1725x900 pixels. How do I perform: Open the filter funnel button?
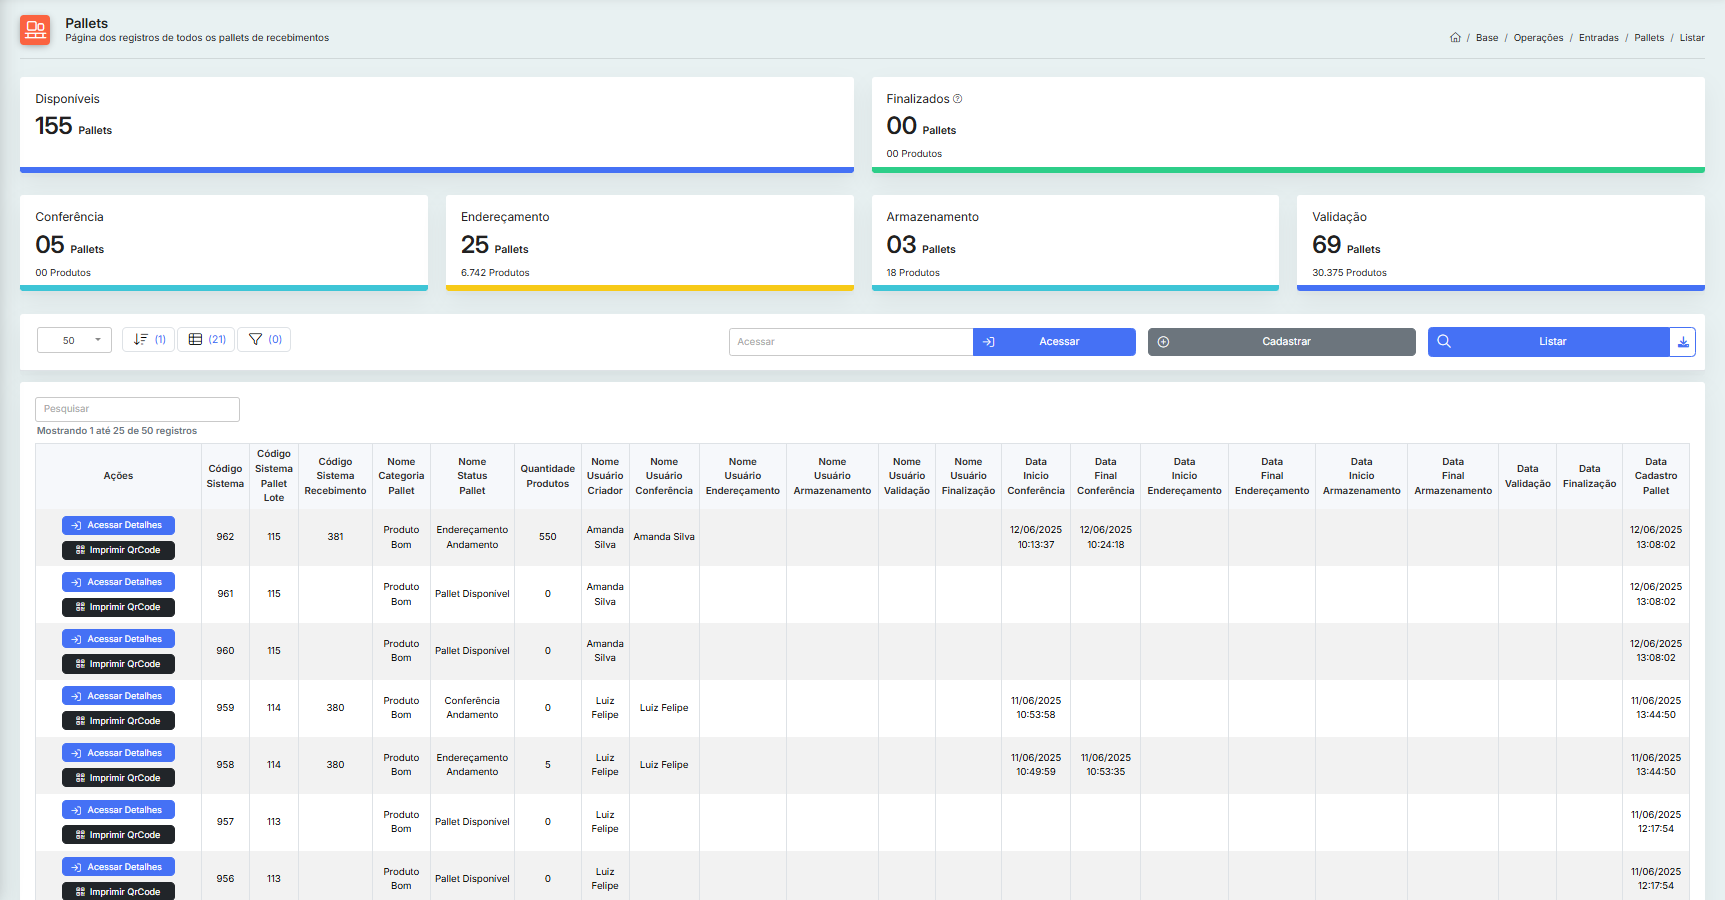click(264, 340)
